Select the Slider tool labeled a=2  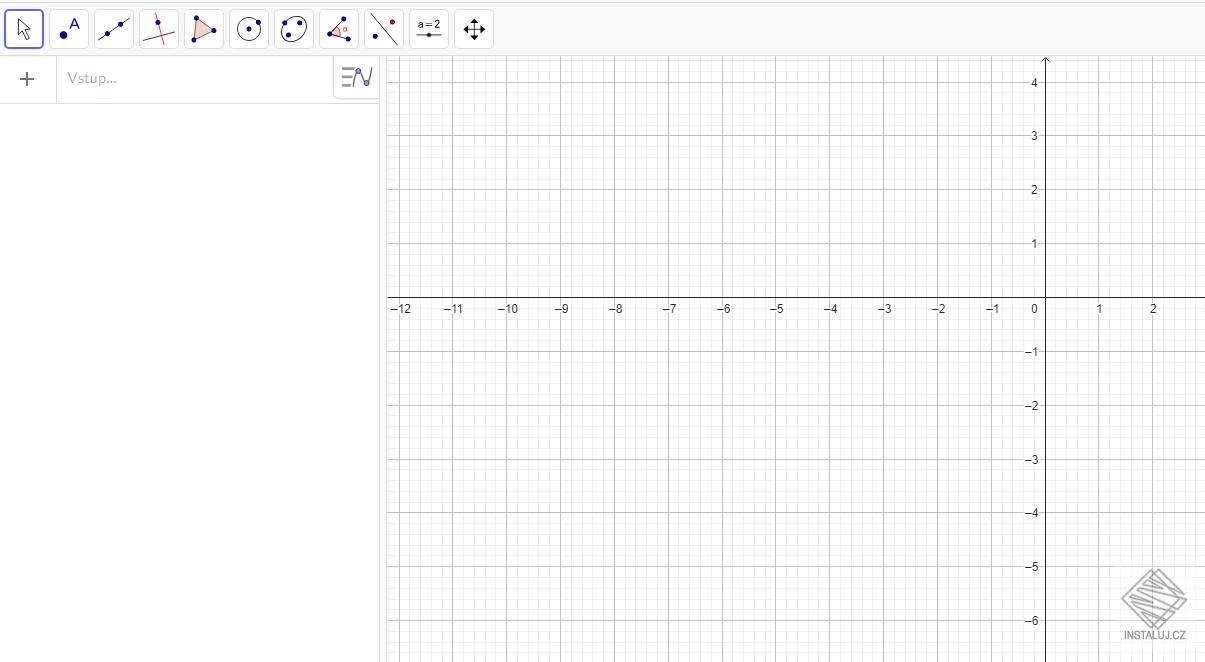[x=429, y=29]
